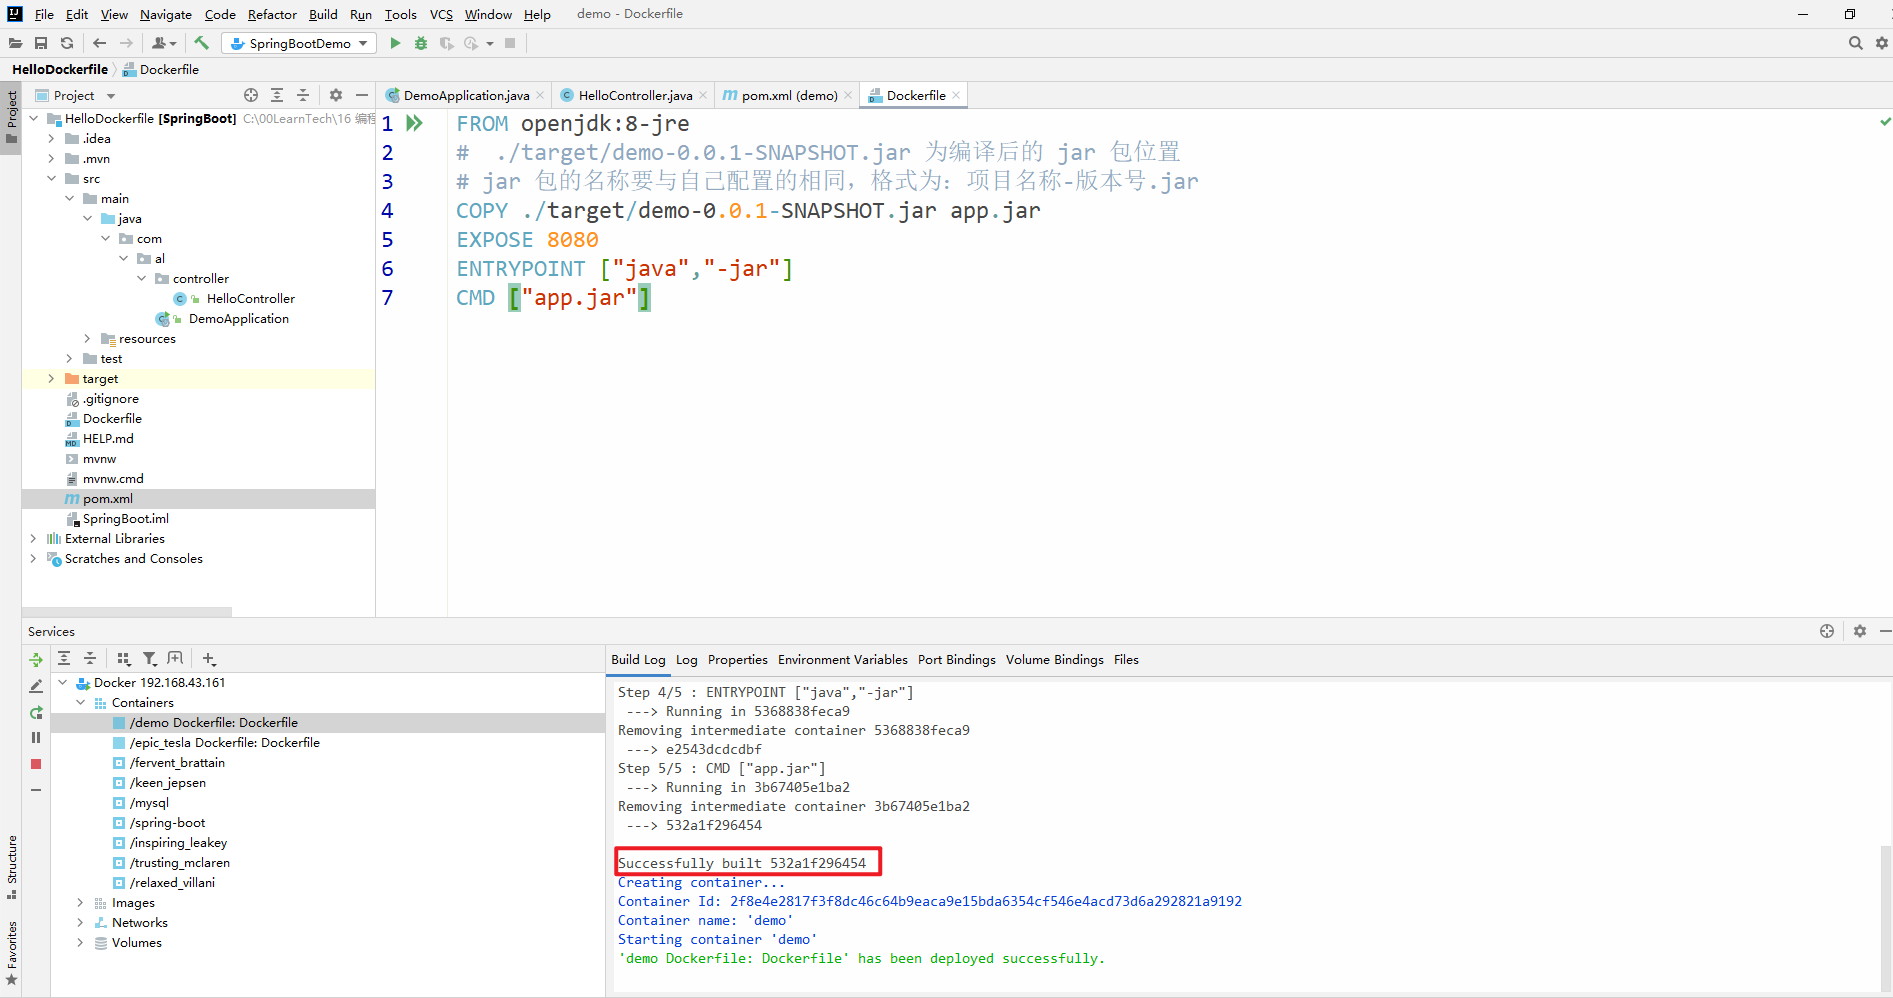Open the Navigate menu
This screenshot has height=998, width=1893.
[x=166, y=14]
